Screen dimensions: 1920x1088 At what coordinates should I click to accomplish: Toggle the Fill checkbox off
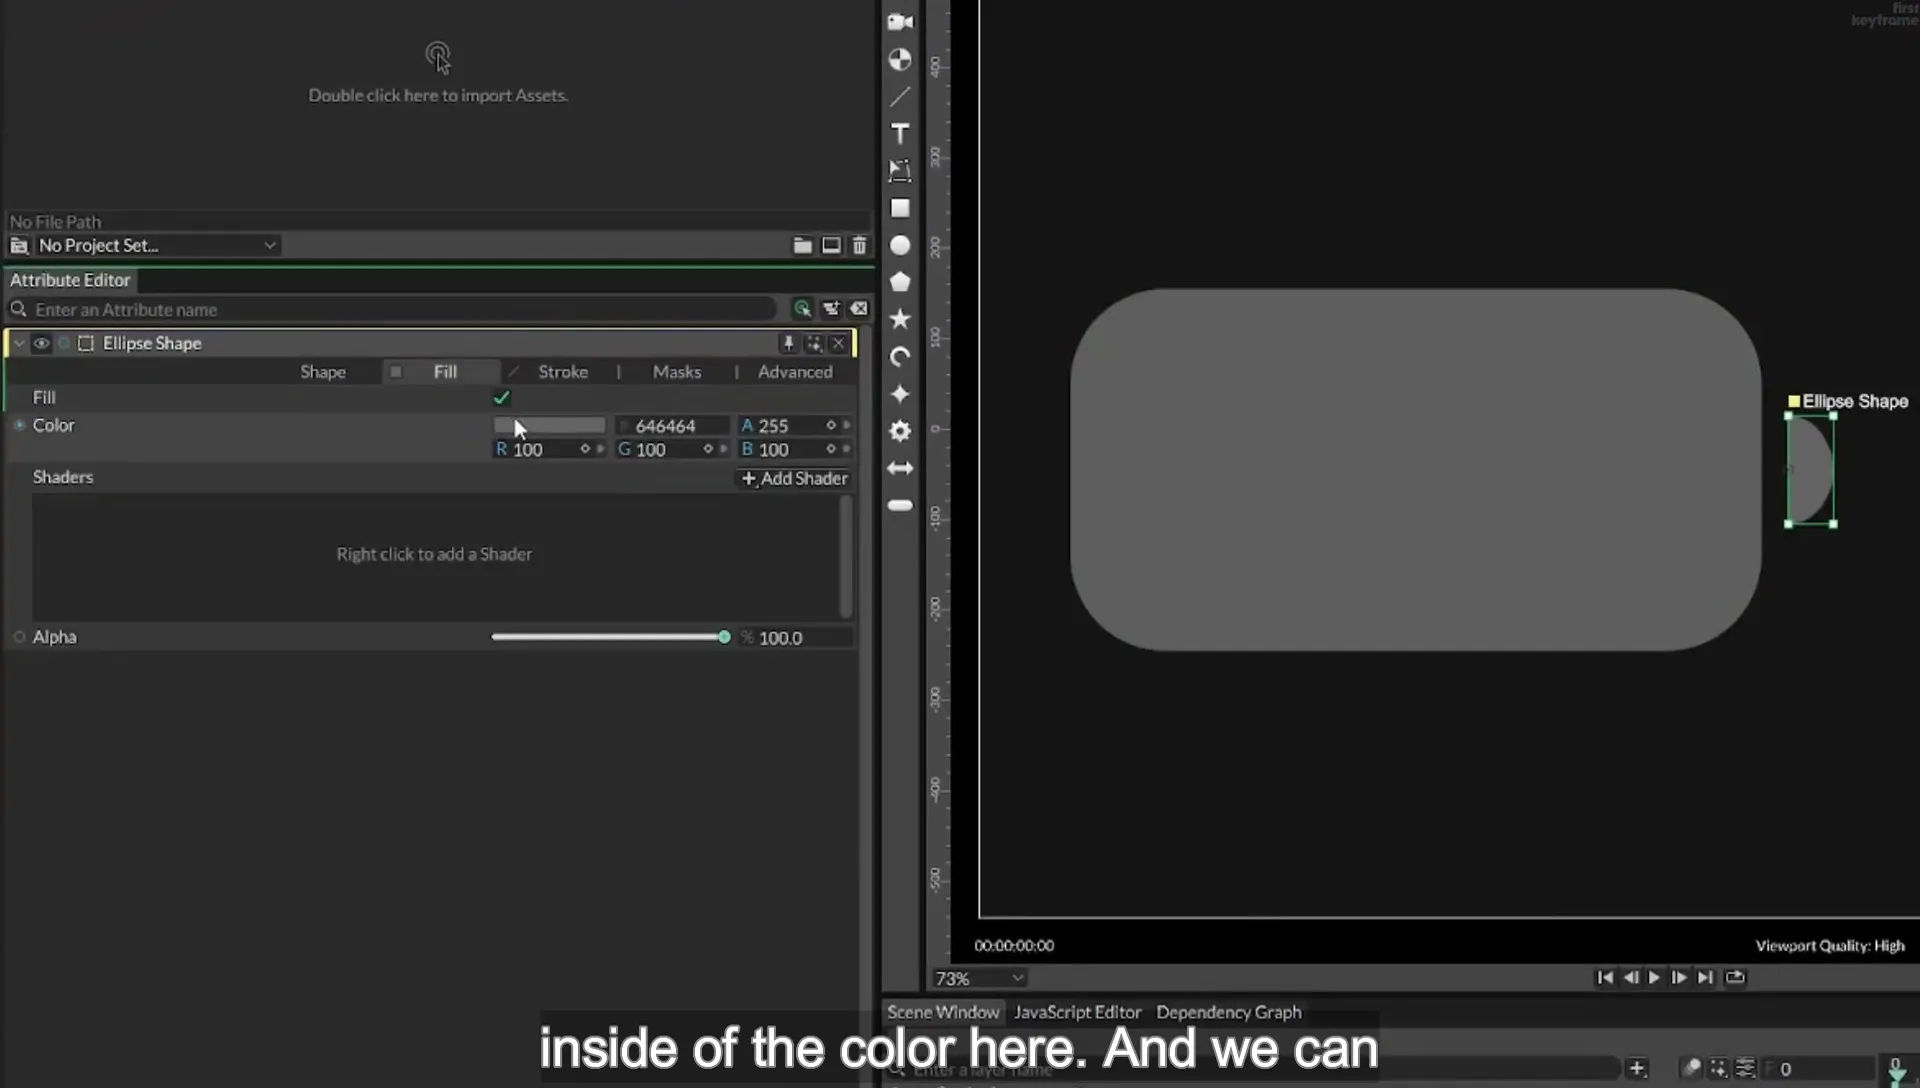click(x=501, y=398)
